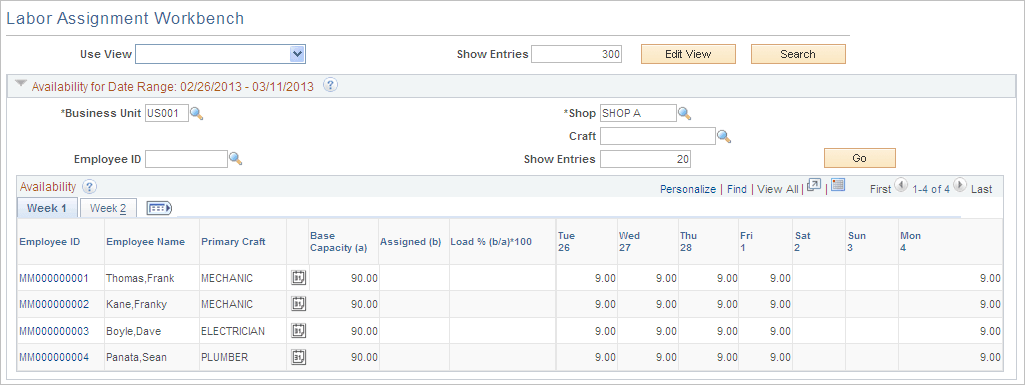Screen dimensions: 1025x385
Task: Open Employee ID lookup magnifier
Action: point(235,159)
